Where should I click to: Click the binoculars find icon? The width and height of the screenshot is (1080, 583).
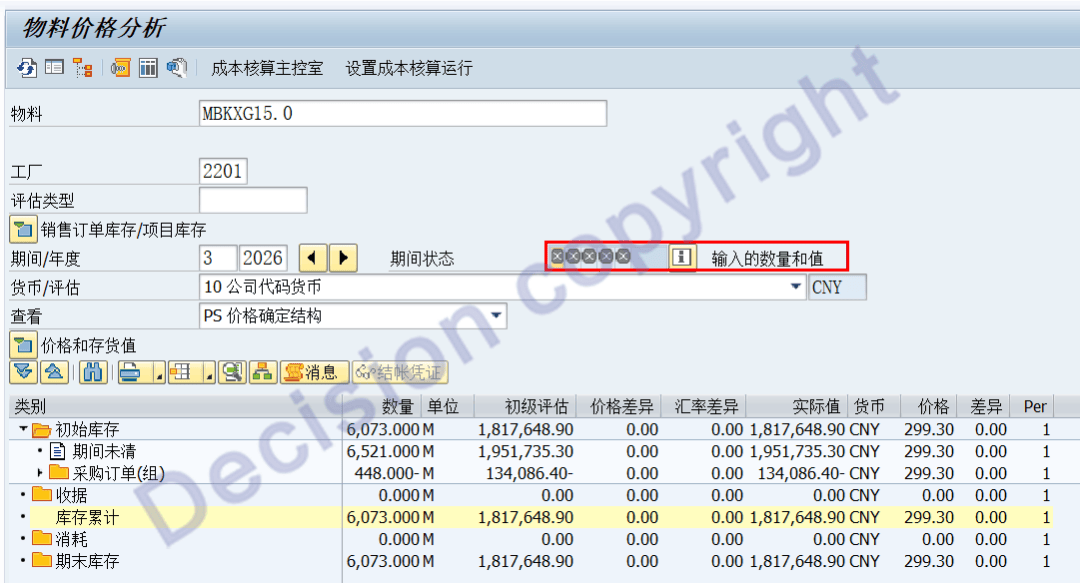pyautogui.click(x=93, y=373)
